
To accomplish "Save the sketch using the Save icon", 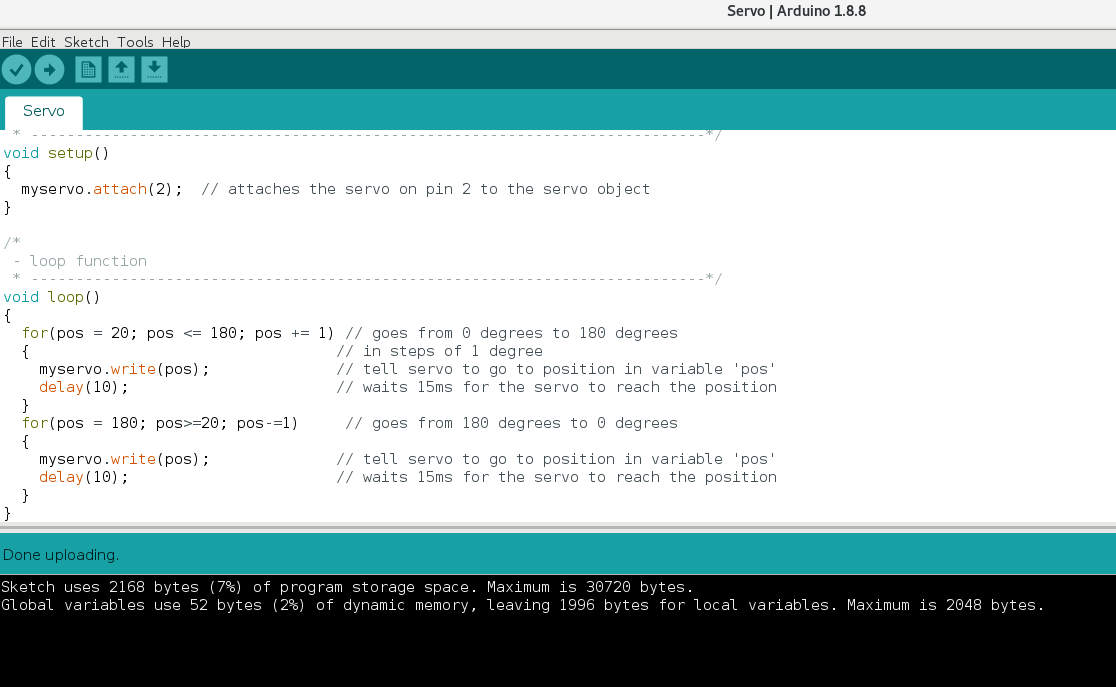I will (155, 69).
